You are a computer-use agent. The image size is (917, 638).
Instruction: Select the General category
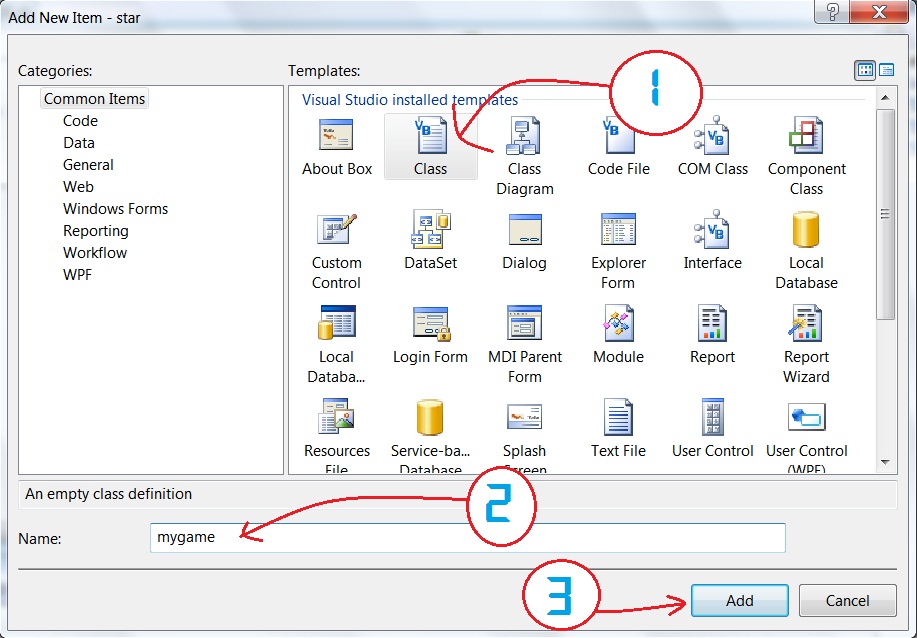[x=88, y=165]
